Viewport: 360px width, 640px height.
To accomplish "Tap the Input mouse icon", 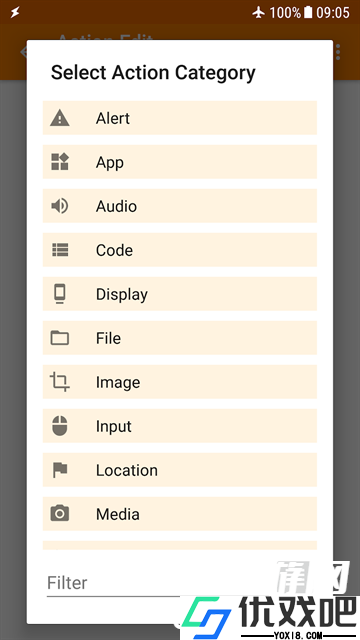I will coord(60,426).
